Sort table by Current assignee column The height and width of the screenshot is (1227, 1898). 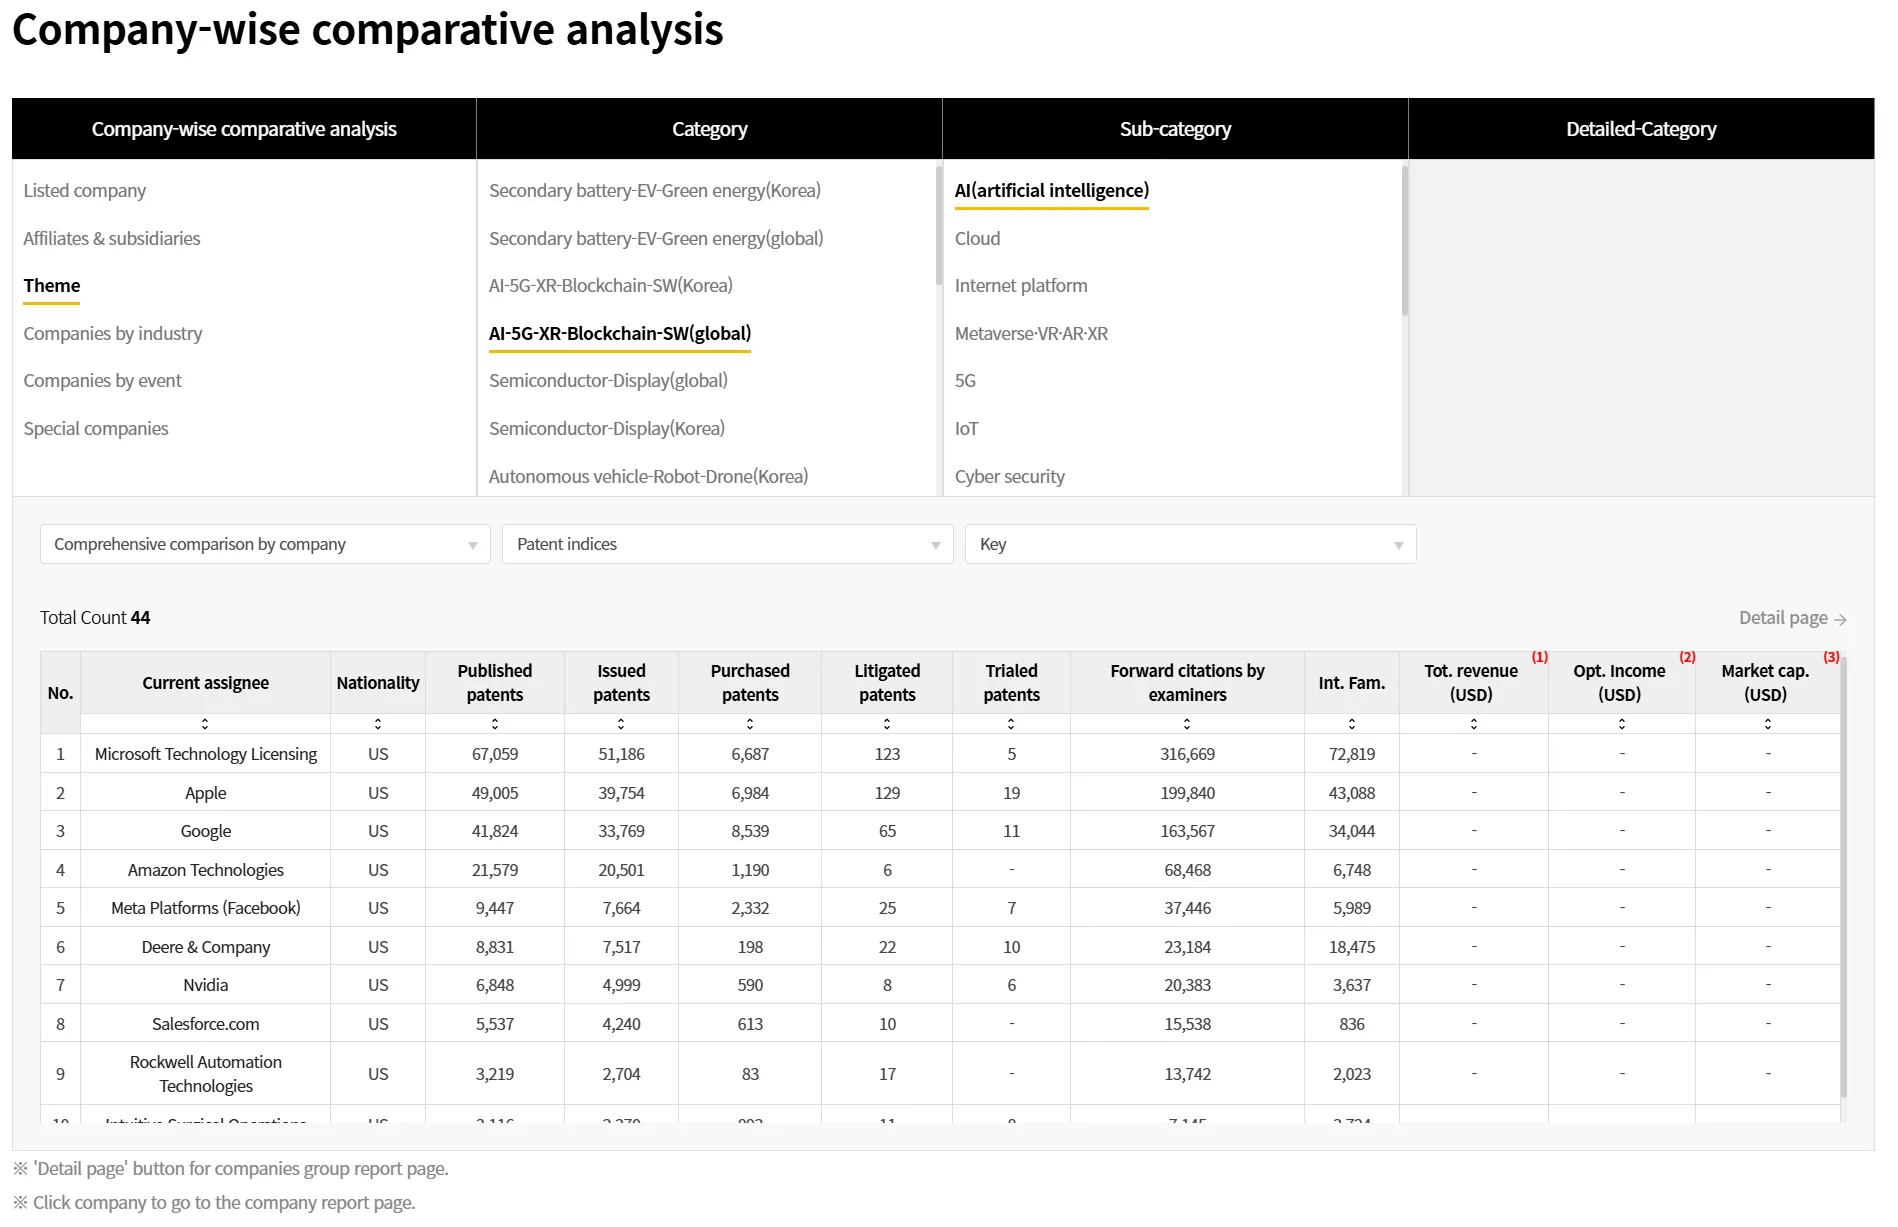coord(205,724)
